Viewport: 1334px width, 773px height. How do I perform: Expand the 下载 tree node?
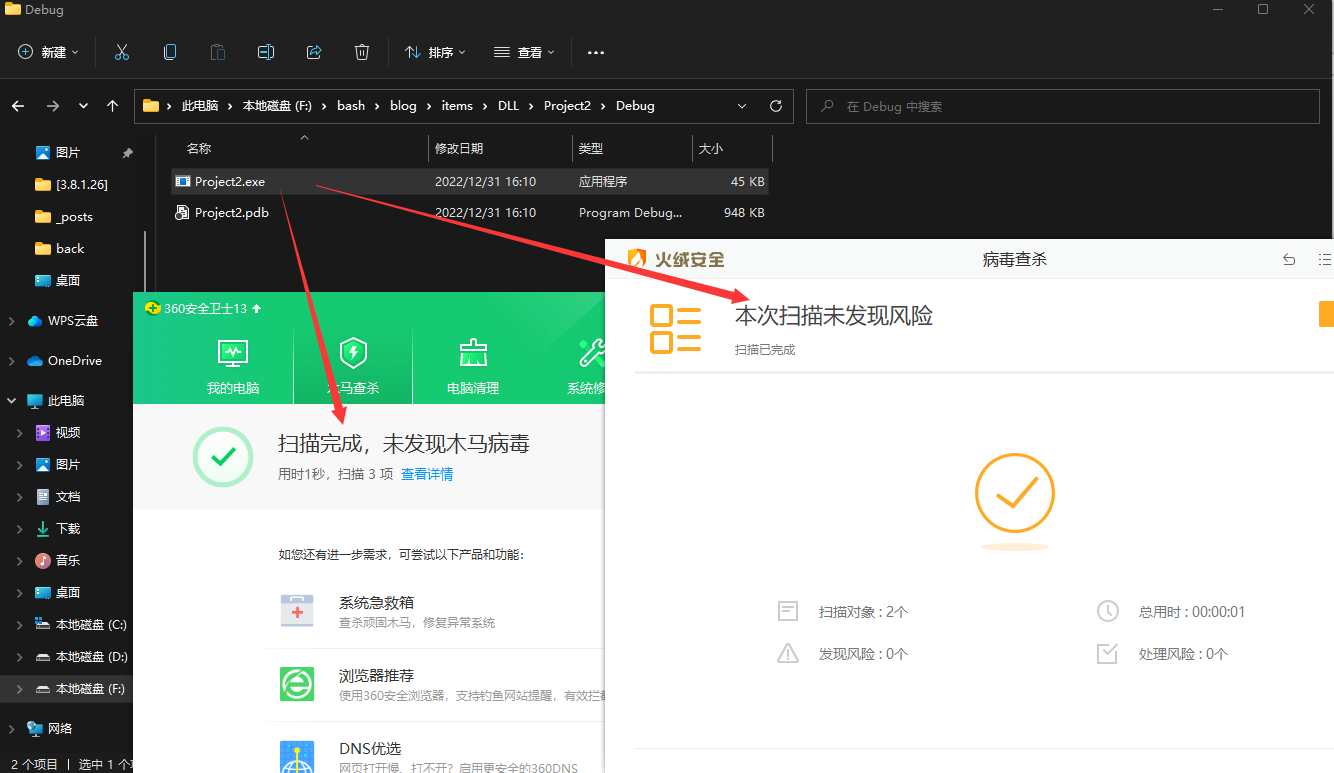(x=20, y=529)
